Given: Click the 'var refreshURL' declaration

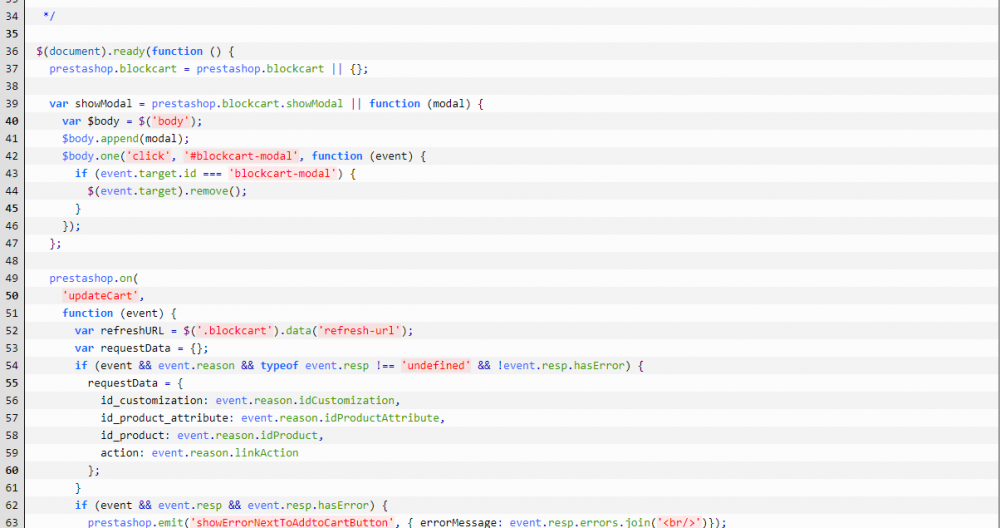Looking at the screenshot, I should pyautogui.click(x=119, y=330).
